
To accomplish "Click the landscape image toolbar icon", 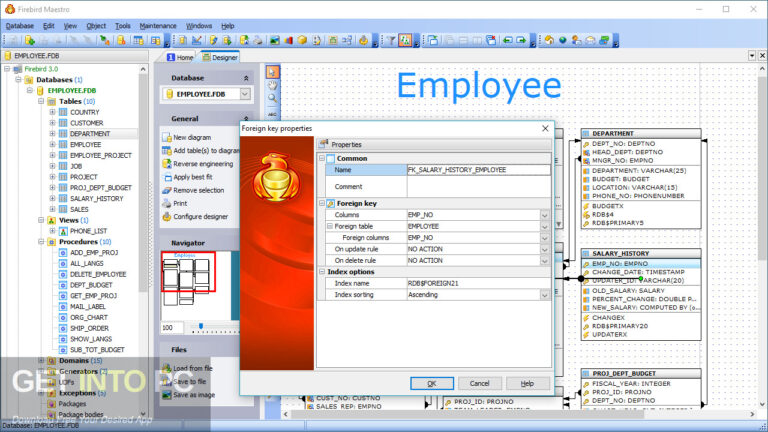I will pos(274,41).
